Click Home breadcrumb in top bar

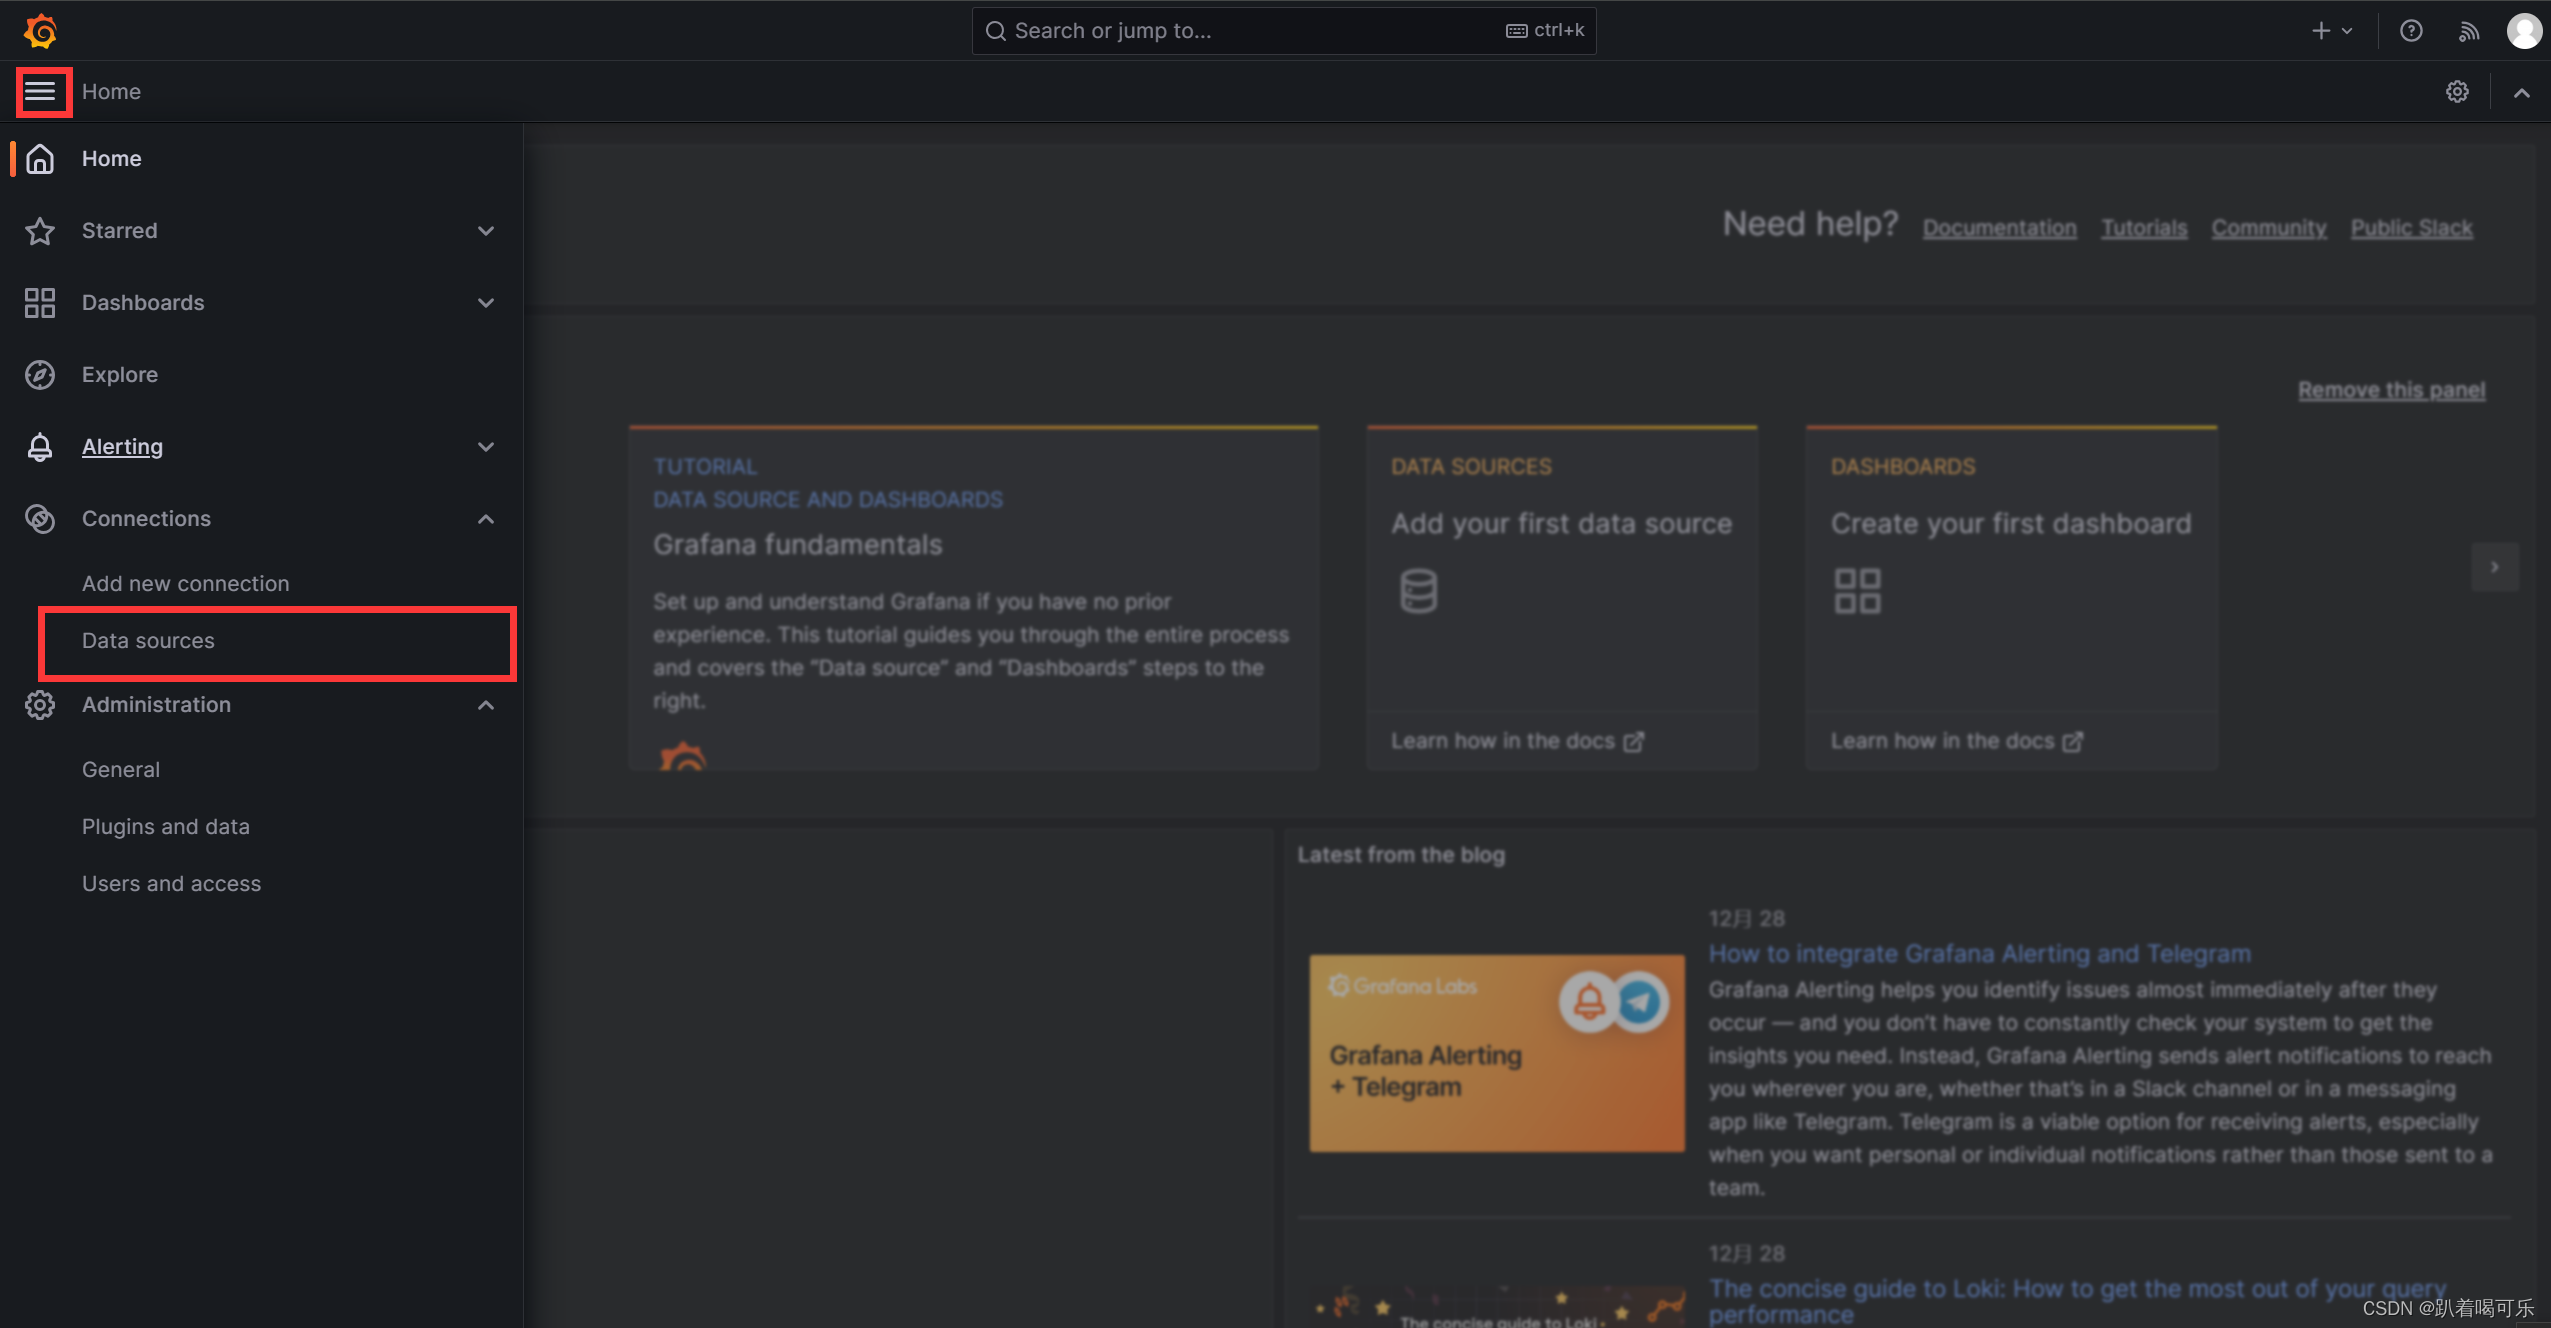[111, 92]
